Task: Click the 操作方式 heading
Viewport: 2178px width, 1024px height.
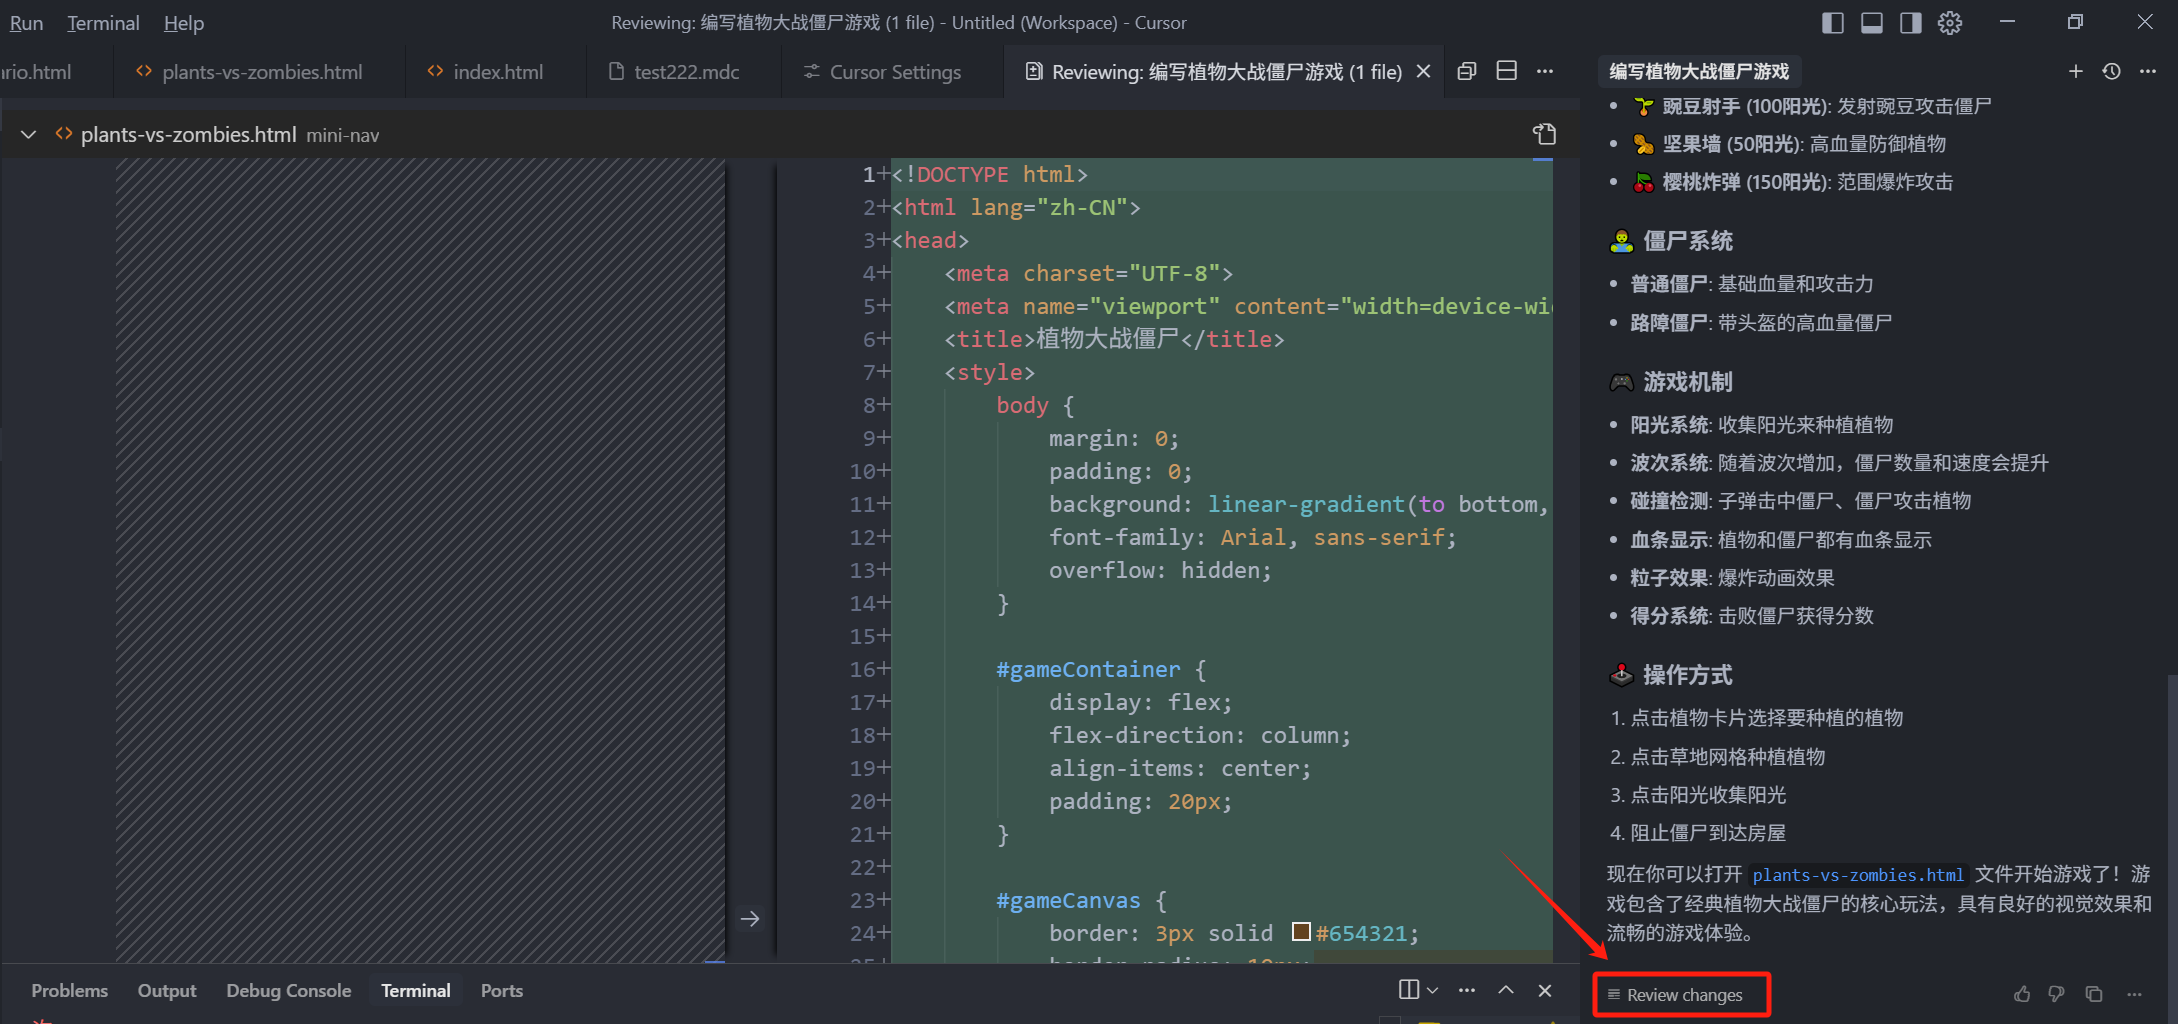Action: (1688, 675)
